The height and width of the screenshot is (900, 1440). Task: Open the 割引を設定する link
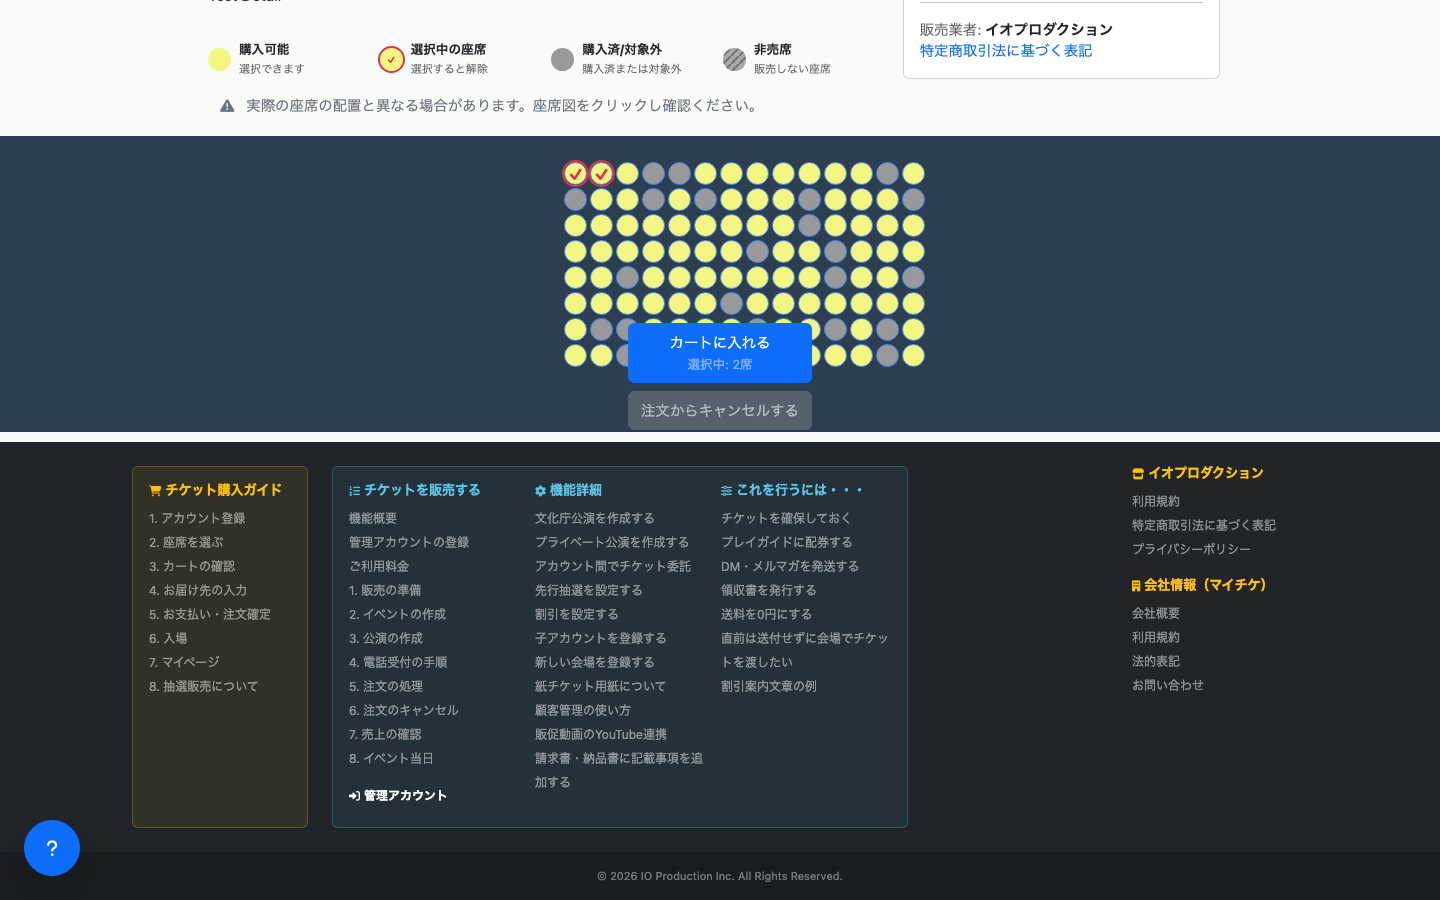577,614
